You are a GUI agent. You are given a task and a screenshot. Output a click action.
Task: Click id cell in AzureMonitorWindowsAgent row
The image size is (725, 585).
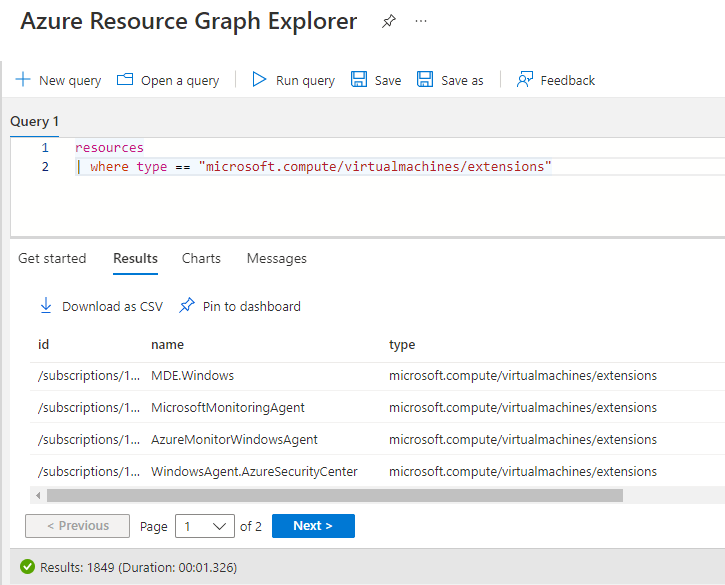tap(89, 439)
